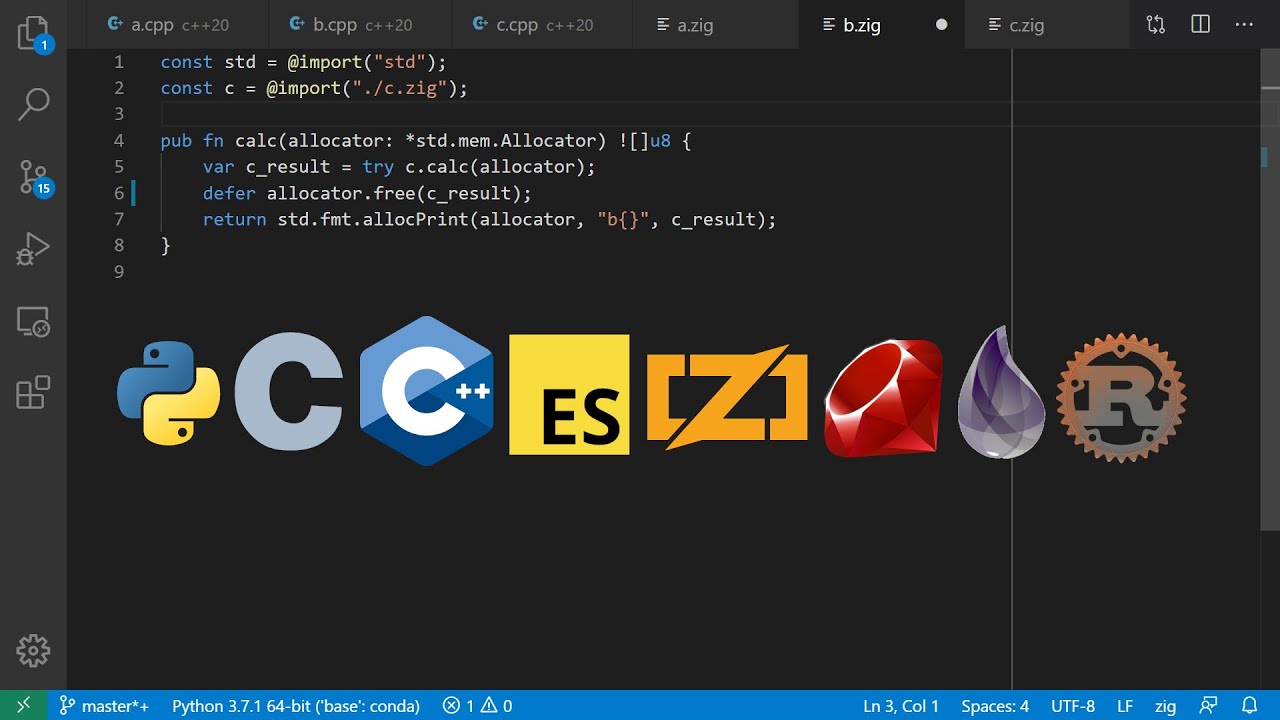Switch to the c.cpp tab
The image size is (1280, 720).
tap(542, 25)
